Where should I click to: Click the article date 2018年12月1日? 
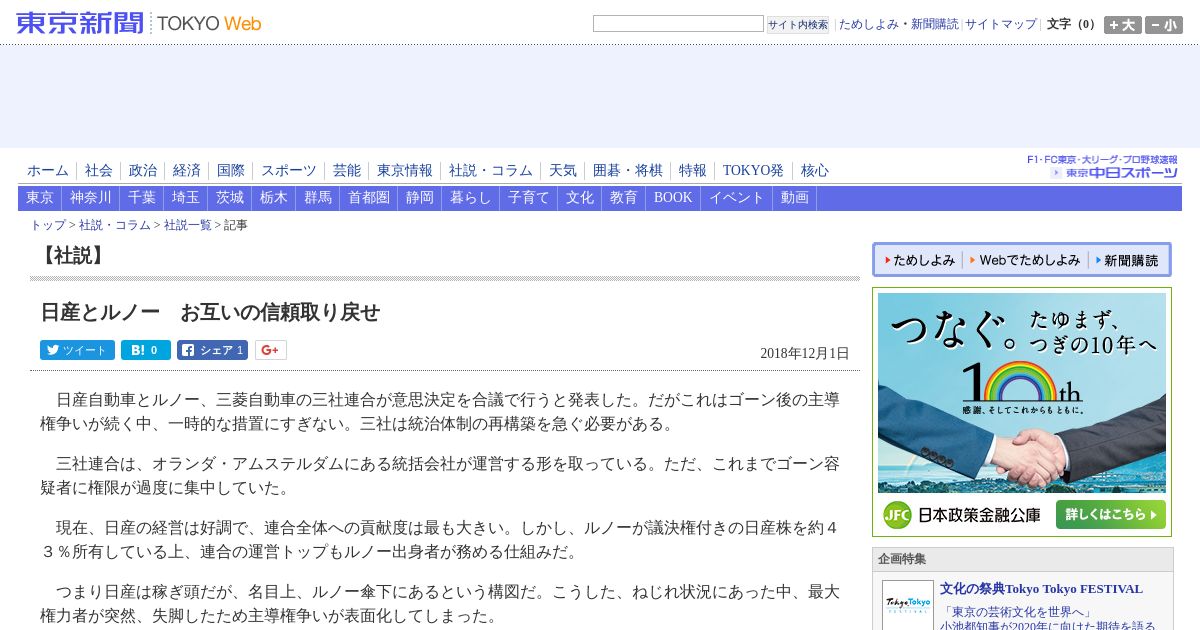point(805,353)
